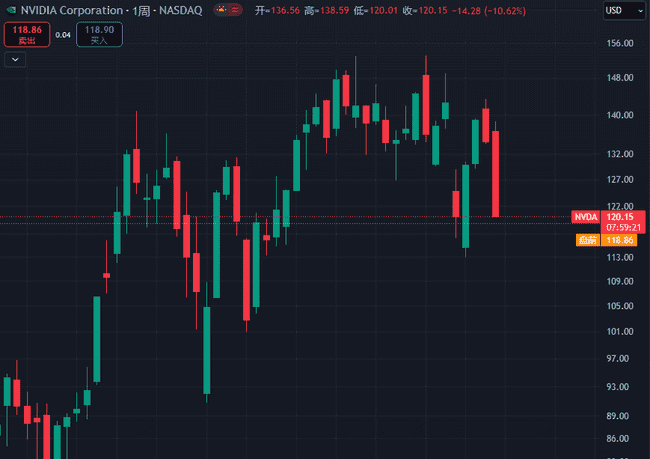Open the USD currency dropdown
Viewport: 650px width, 459px height.
(624, 10)
